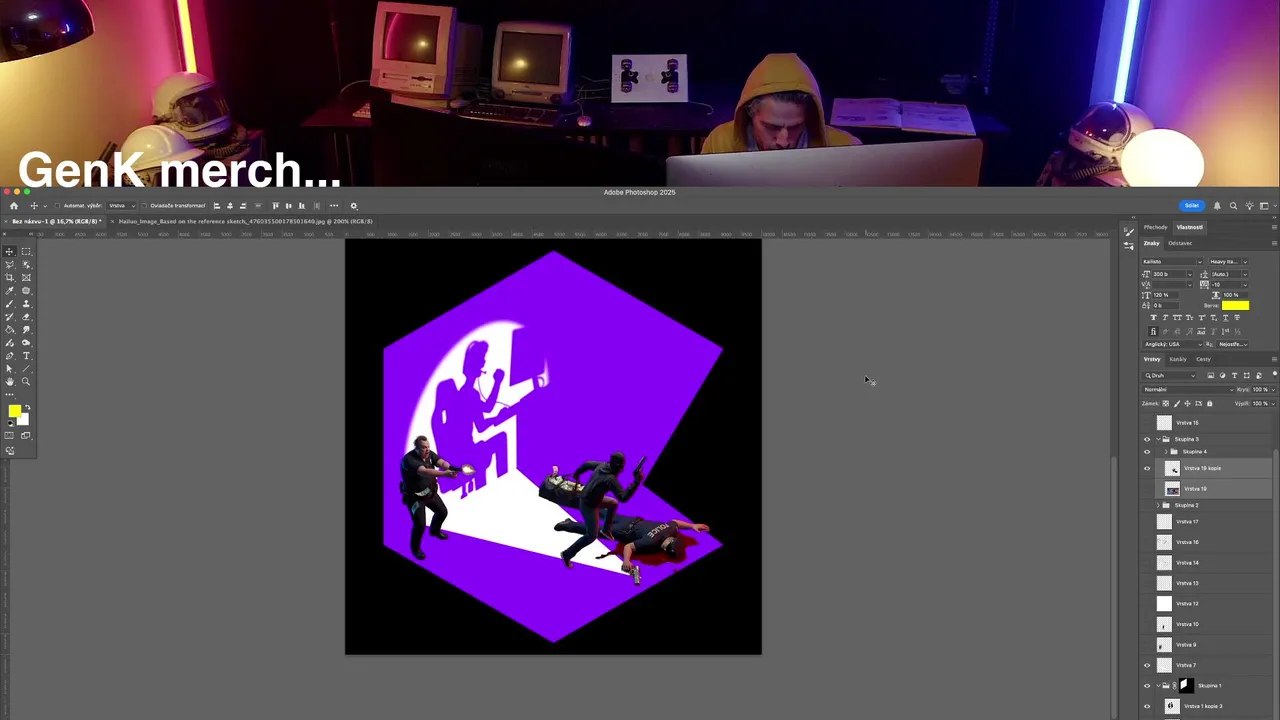Select the Rectangular Marquee tool
Viewport: 1280px width, 720px height.
pos(26,251)
